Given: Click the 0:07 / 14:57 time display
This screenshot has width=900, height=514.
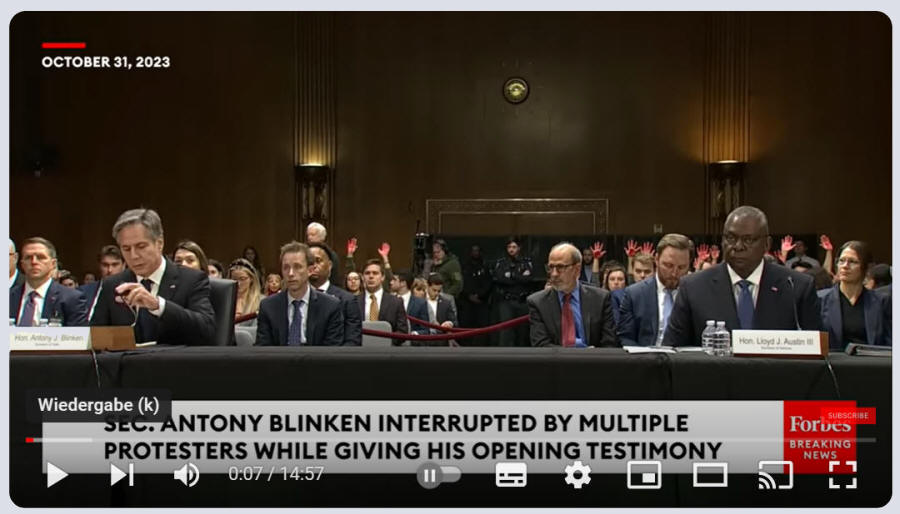Looking at the screenshot, I should click(276, 474).
